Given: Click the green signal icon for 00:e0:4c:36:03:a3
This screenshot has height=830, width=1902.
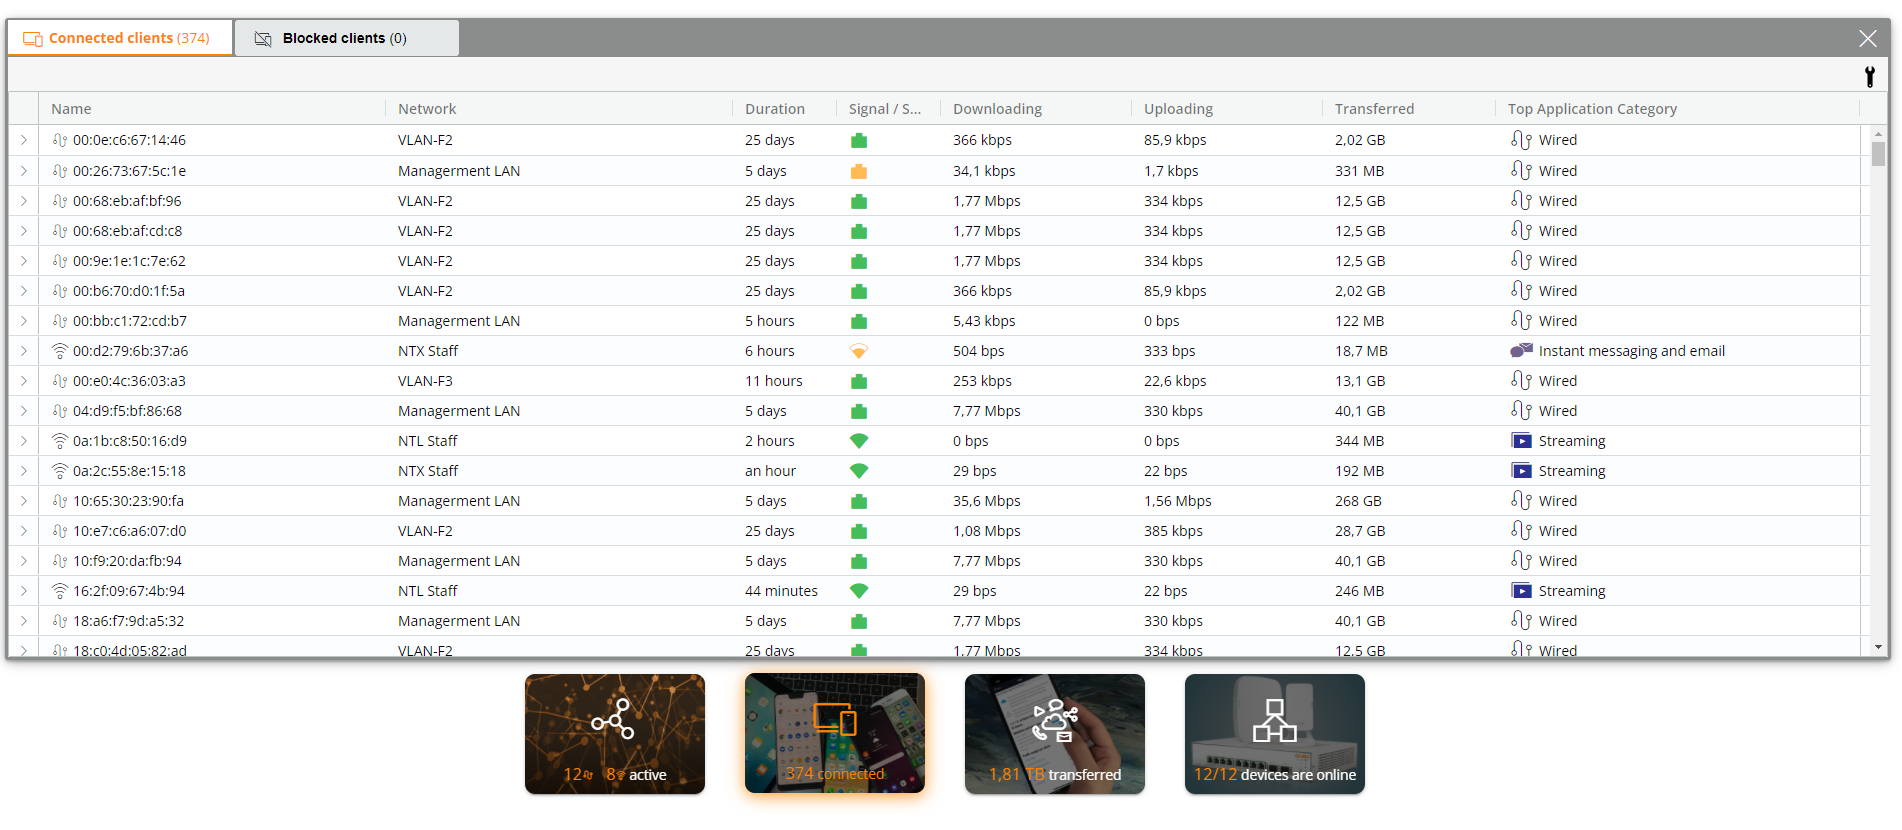Looking at the screenshot, I should pos(858,381).
